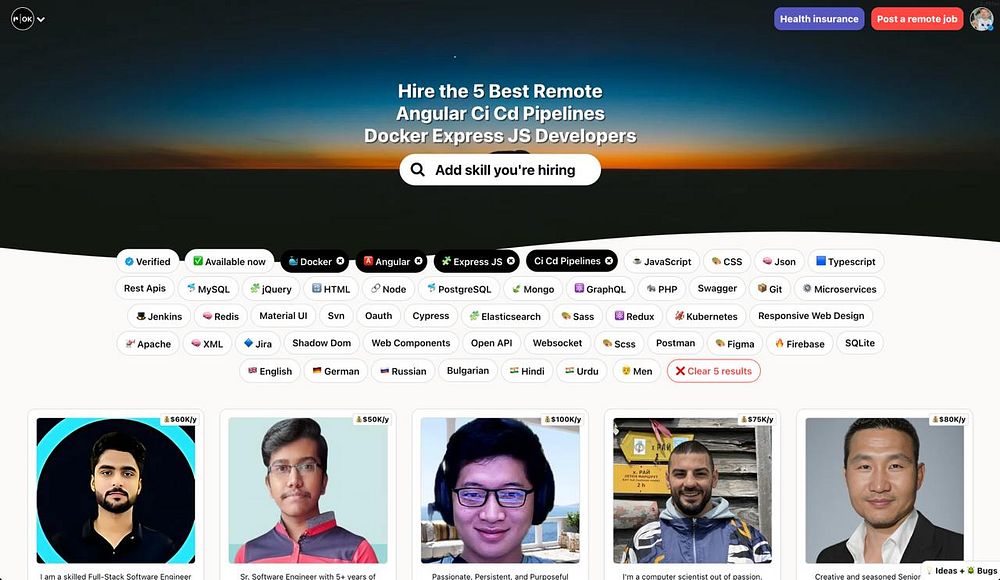Viewport: 1000px width, 580px height.
Task: Open the $100K/y developer profile photo
Action: click(x=500, y=490)
